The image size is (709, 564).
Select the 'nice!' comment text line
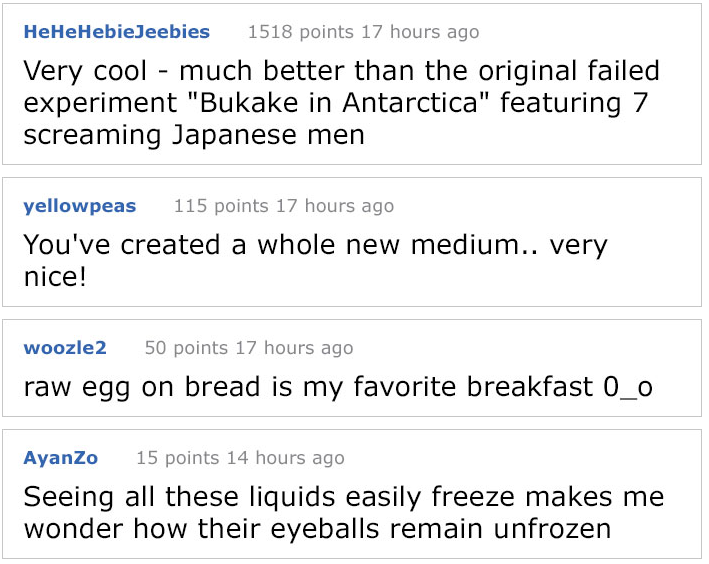55,276
